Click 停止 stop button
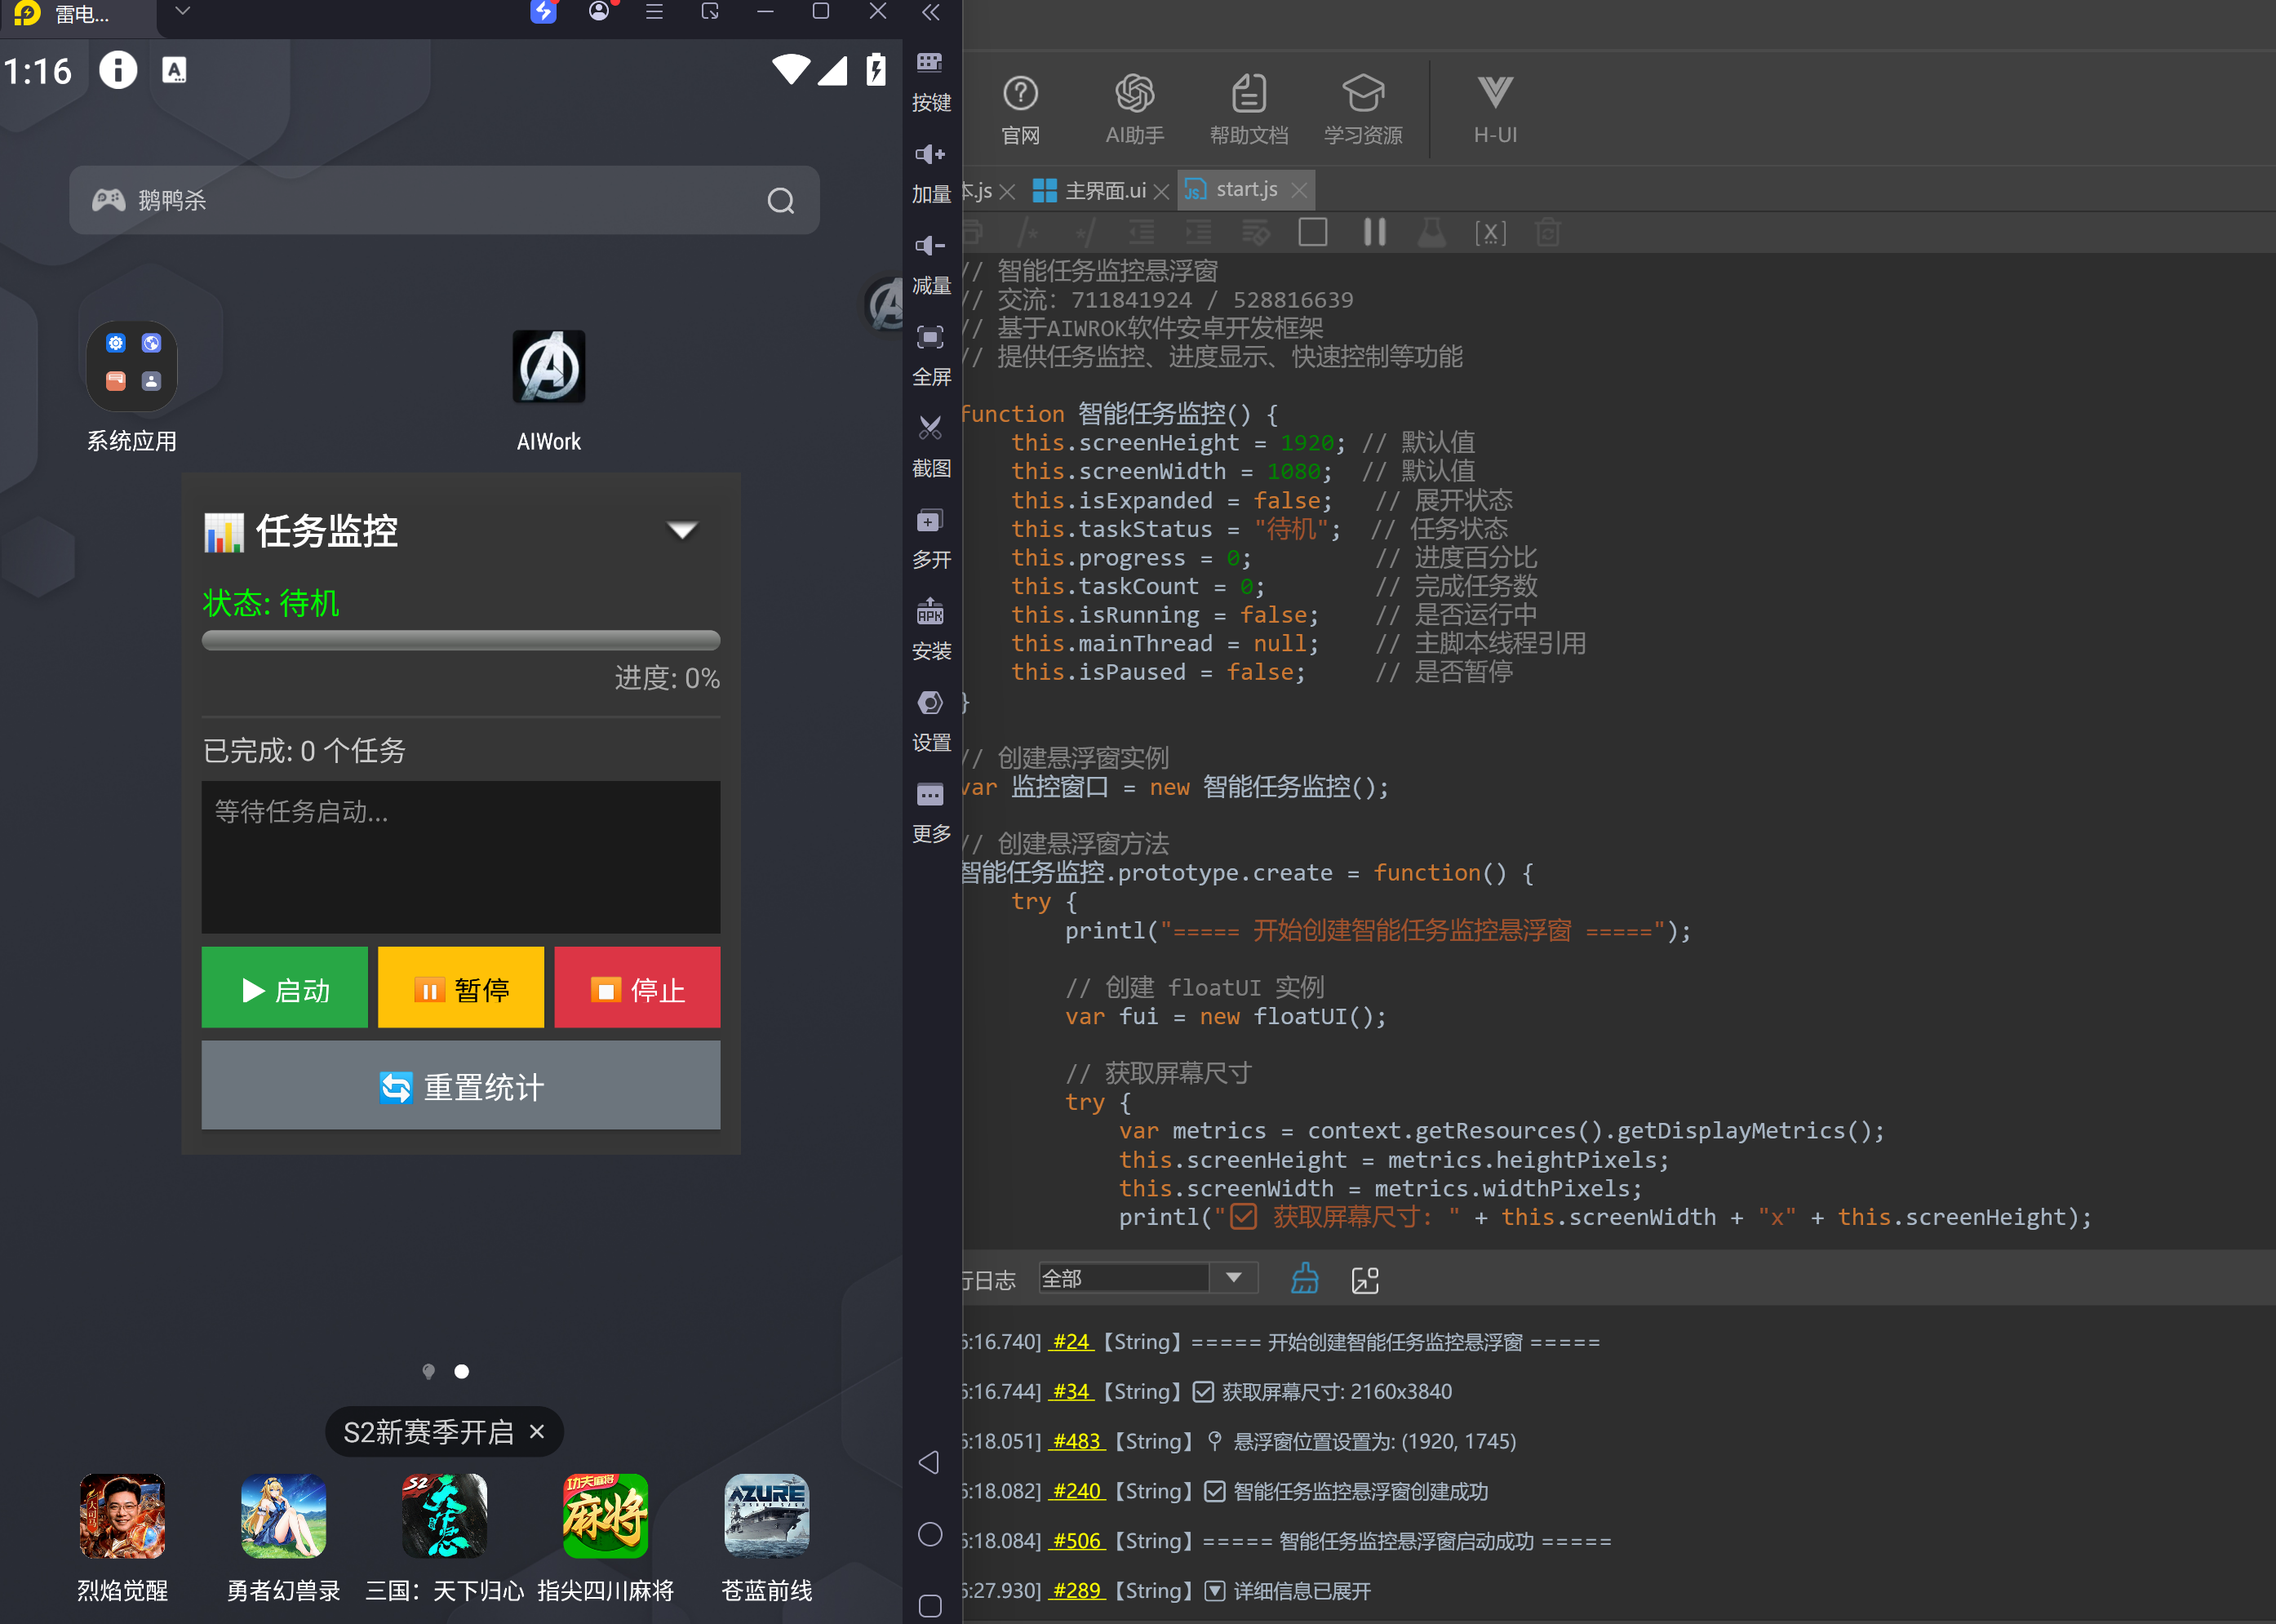The height and width of the screenshot is (1624, 2276). (x=637, y=988)
